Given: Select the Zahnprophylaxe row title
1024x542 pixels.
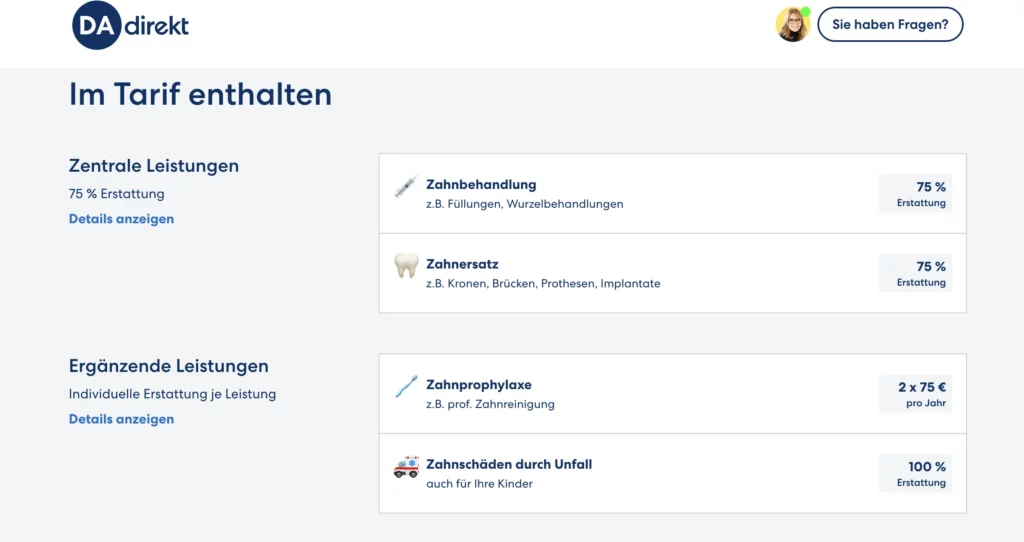Looking at the screenshot, I should tap(479, 385).
